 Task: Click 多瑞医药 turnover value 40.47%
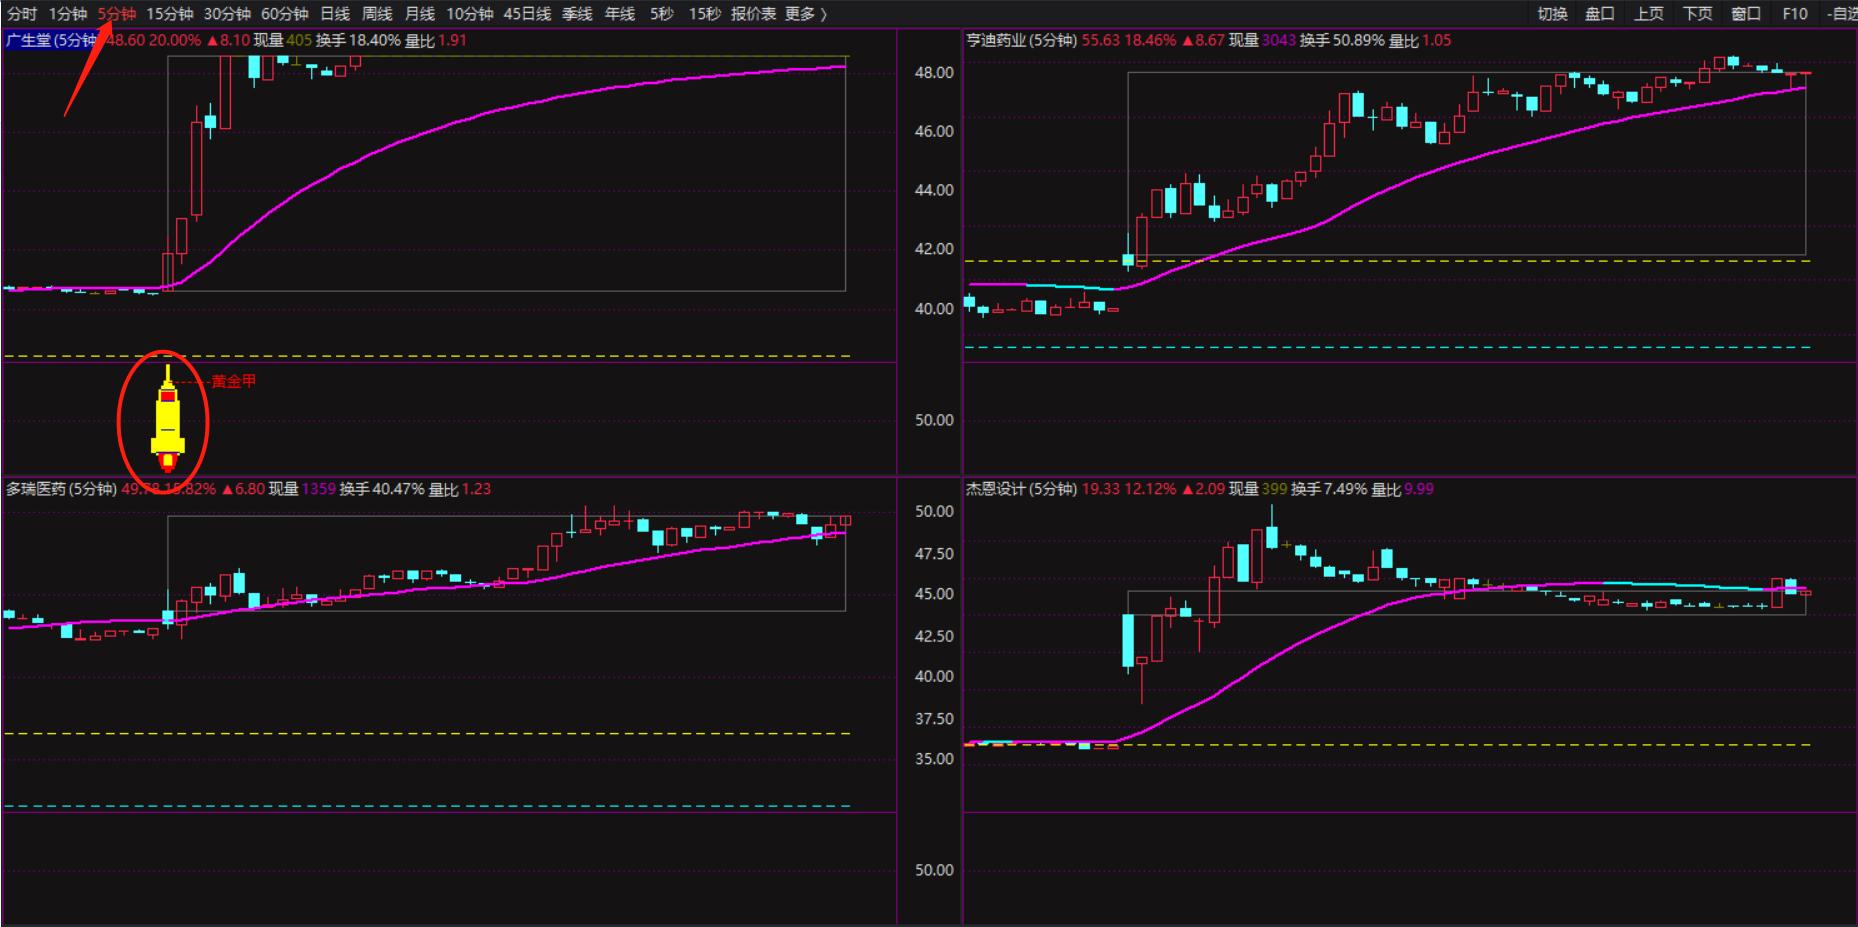[x=398, y=489]
